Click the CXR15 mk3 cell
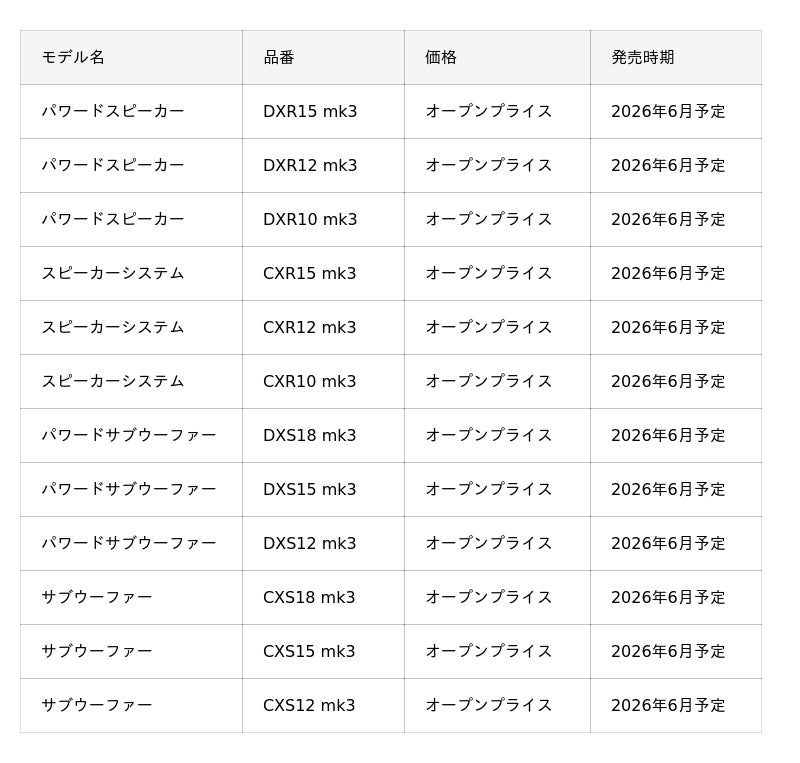 click(x=310, y=274)
